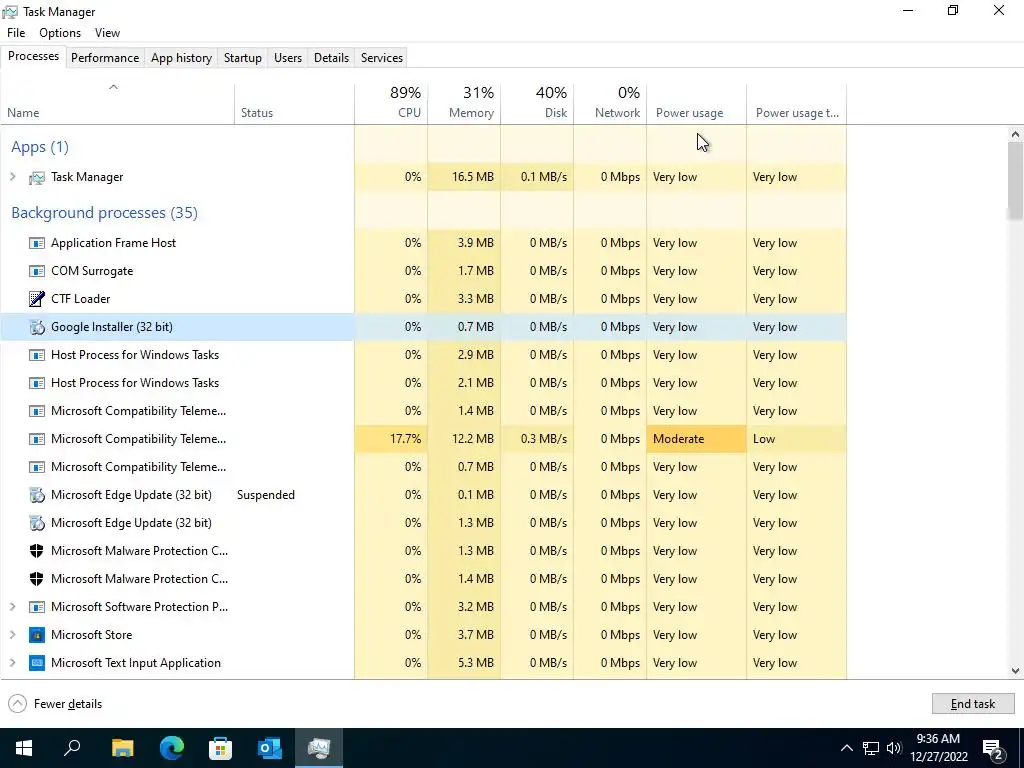Click the Task Manager taskbar button
The height and width of the screenshot is (768, 1024).
pyautogui.click(x=319, y=748)
